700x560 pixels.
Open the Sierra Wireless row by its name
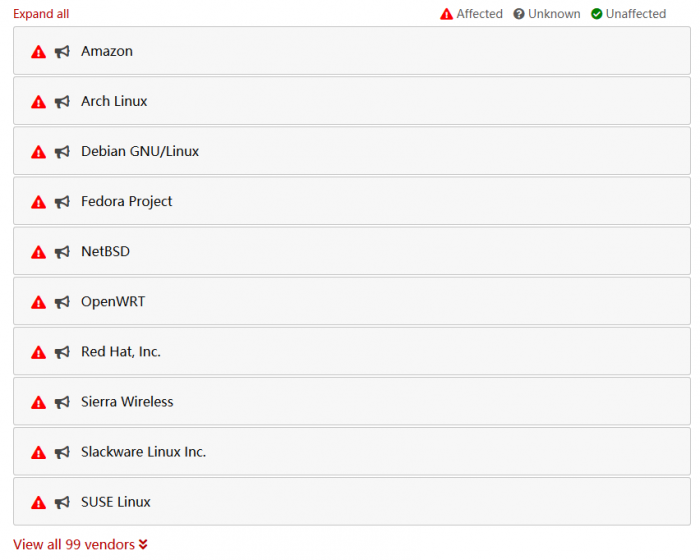(127, 401)
